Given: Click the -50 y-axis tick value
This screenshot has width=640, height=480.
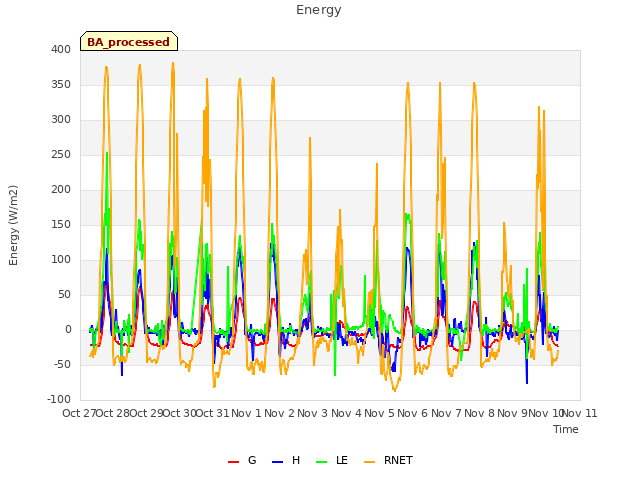Looking at the screenshot, I should pos(62,364).
